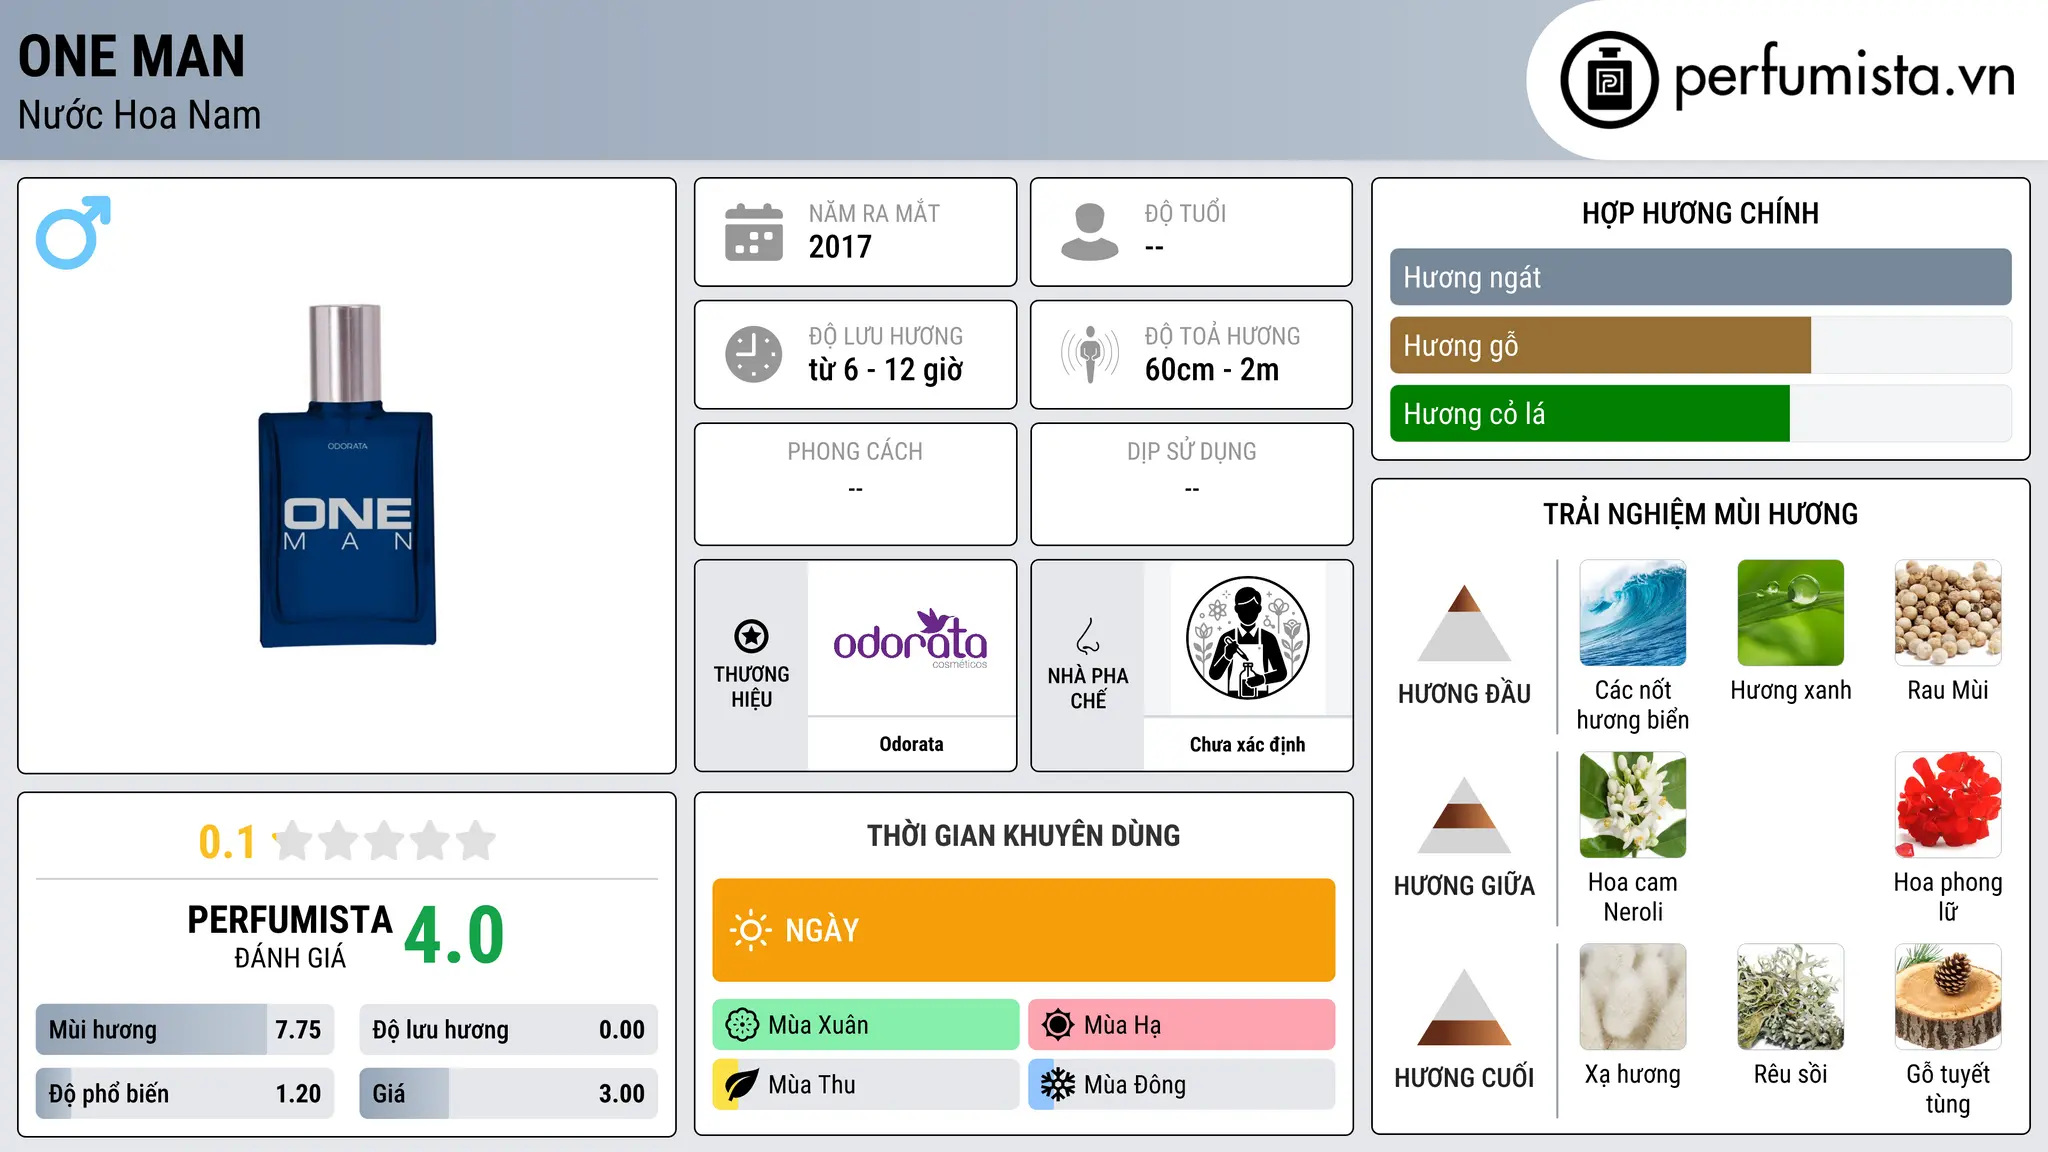
Task: Click the launch year 2017
Action: point(840,247)
